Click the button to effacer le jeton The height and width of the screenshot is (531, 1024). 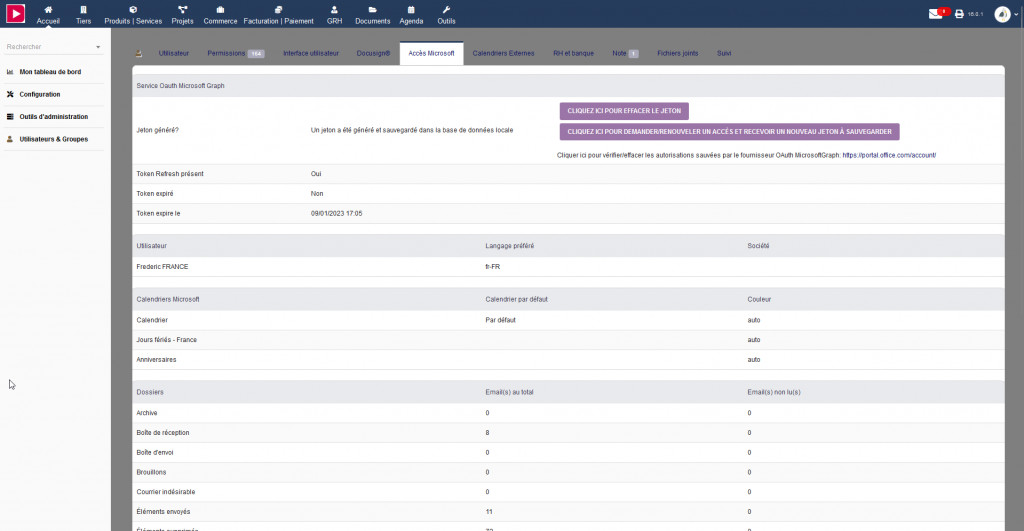coord(624,111)
